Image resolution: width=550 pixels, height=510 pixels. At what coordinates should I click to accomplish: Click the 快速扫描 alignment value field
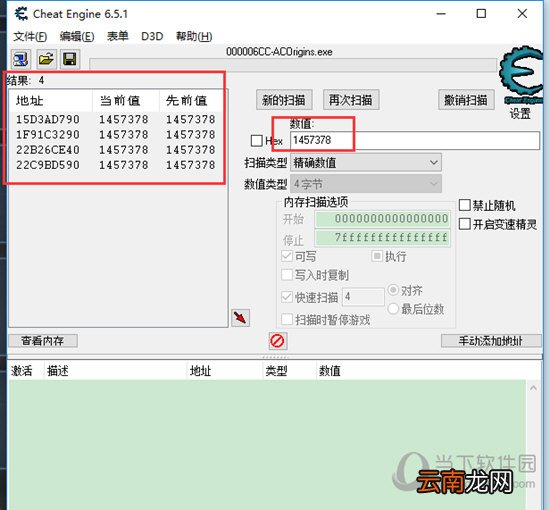(x=363, y=297)
